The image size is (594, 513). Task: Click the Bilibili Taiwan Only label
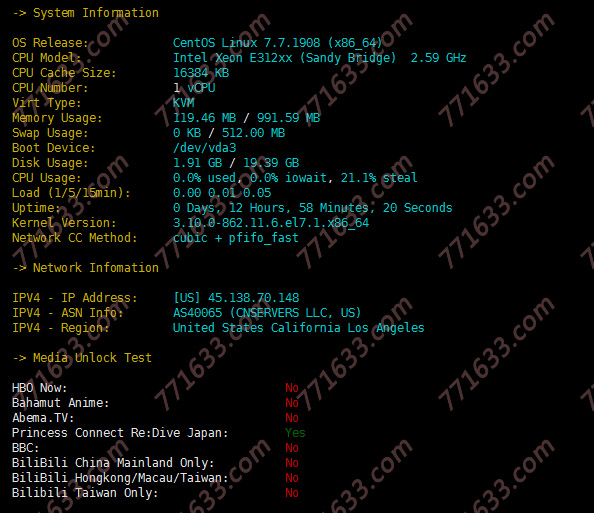tap(85, 493)
